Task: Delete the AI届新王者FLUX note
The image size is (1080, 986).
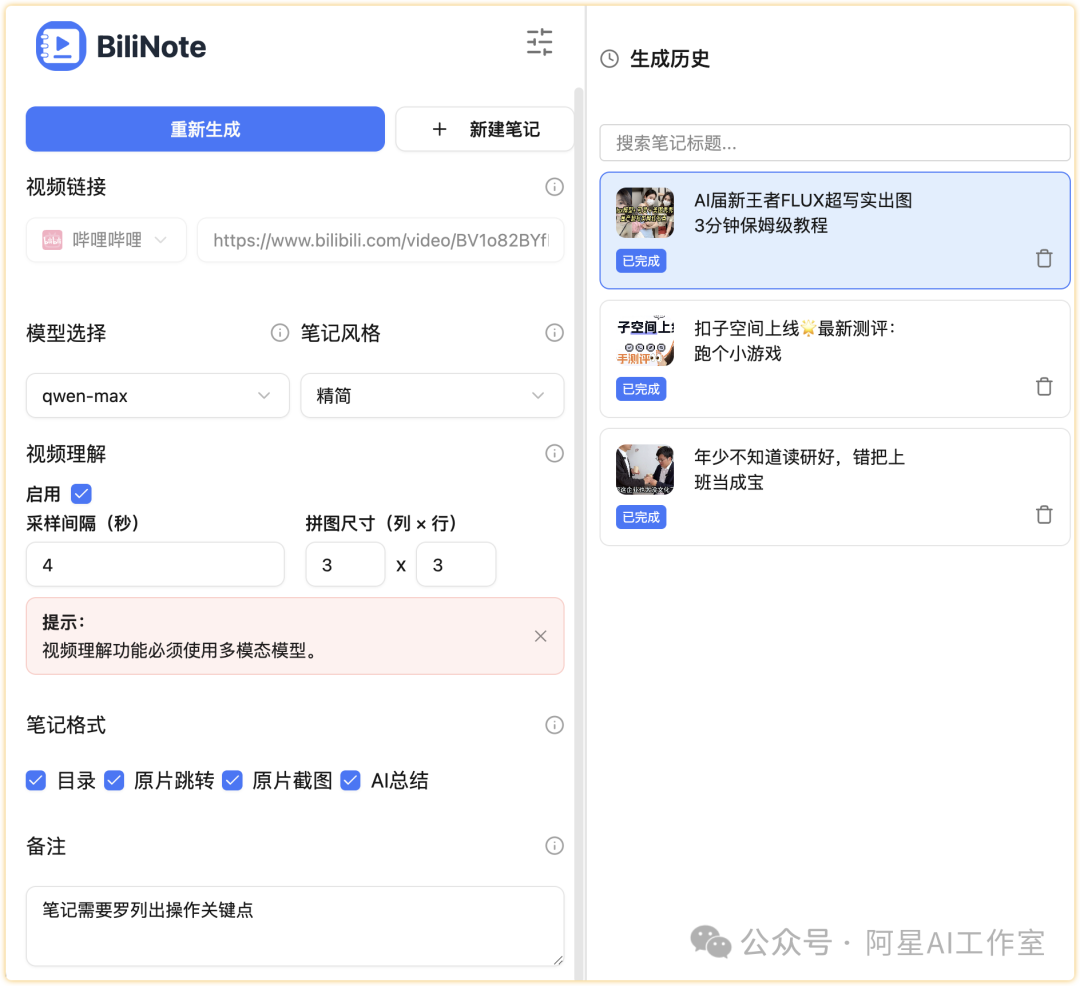Action: pos(1044,258)
